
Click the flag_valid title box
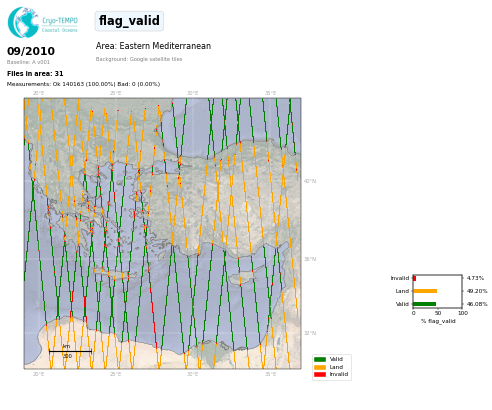coord(129,21)
